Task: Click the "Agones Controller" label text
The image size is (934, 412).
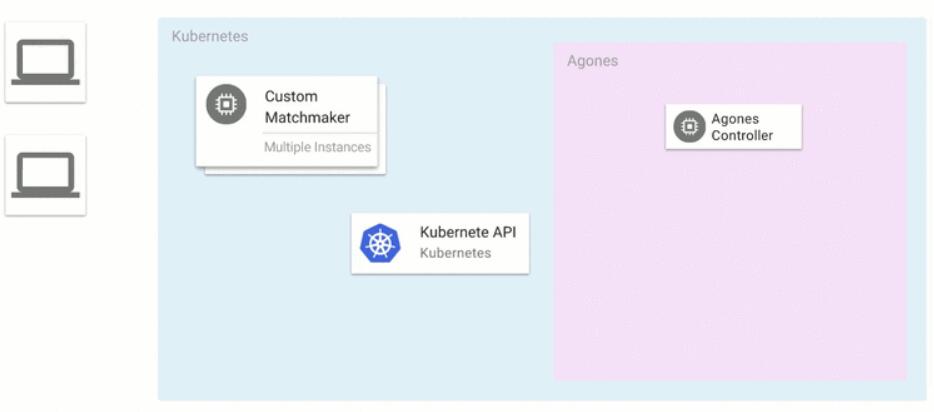Action: point(742,127)
